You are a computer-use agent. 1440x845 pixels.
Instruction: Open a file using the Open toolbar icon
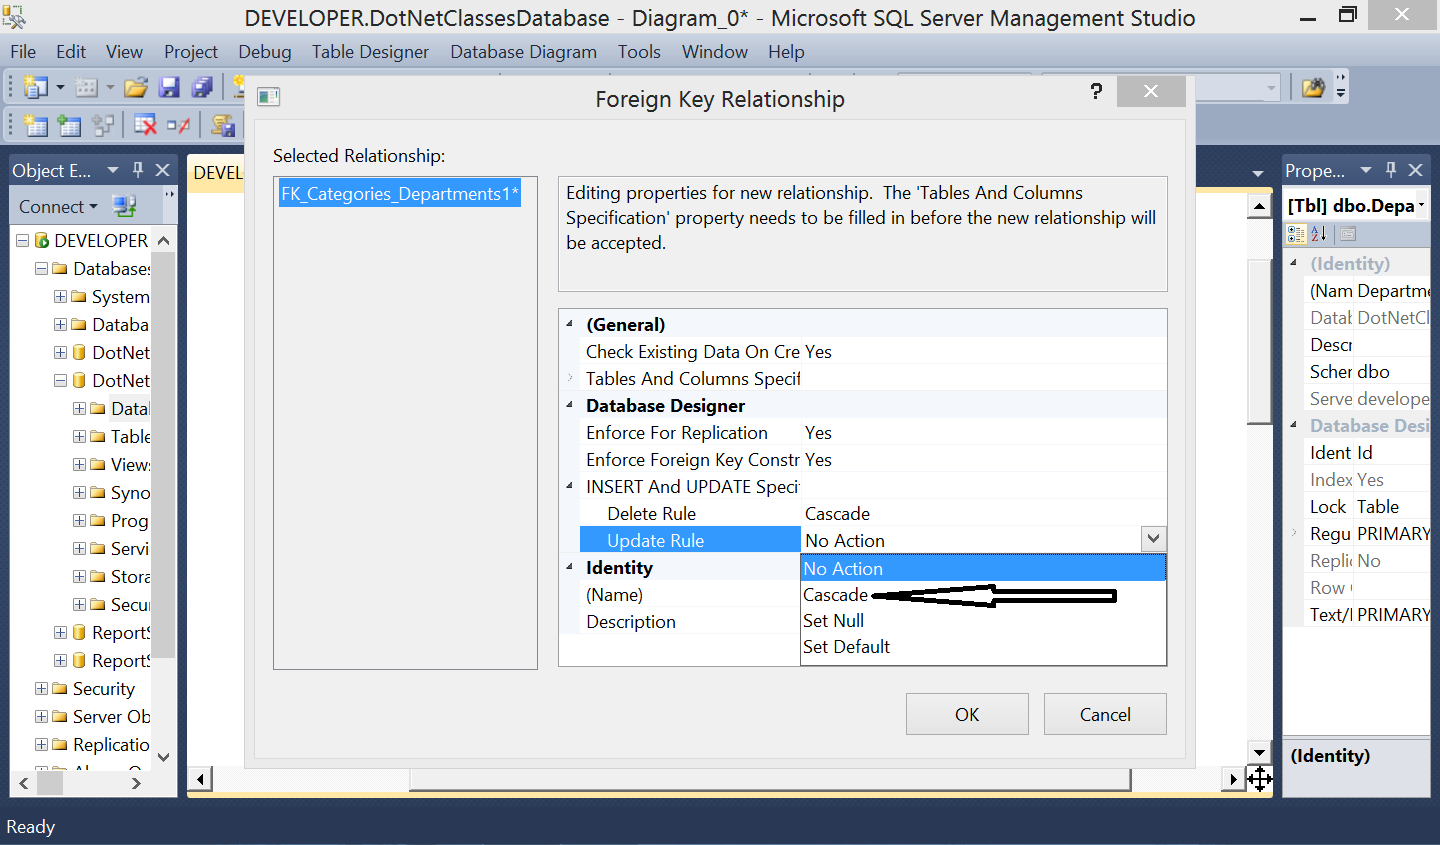click(135, 87)
